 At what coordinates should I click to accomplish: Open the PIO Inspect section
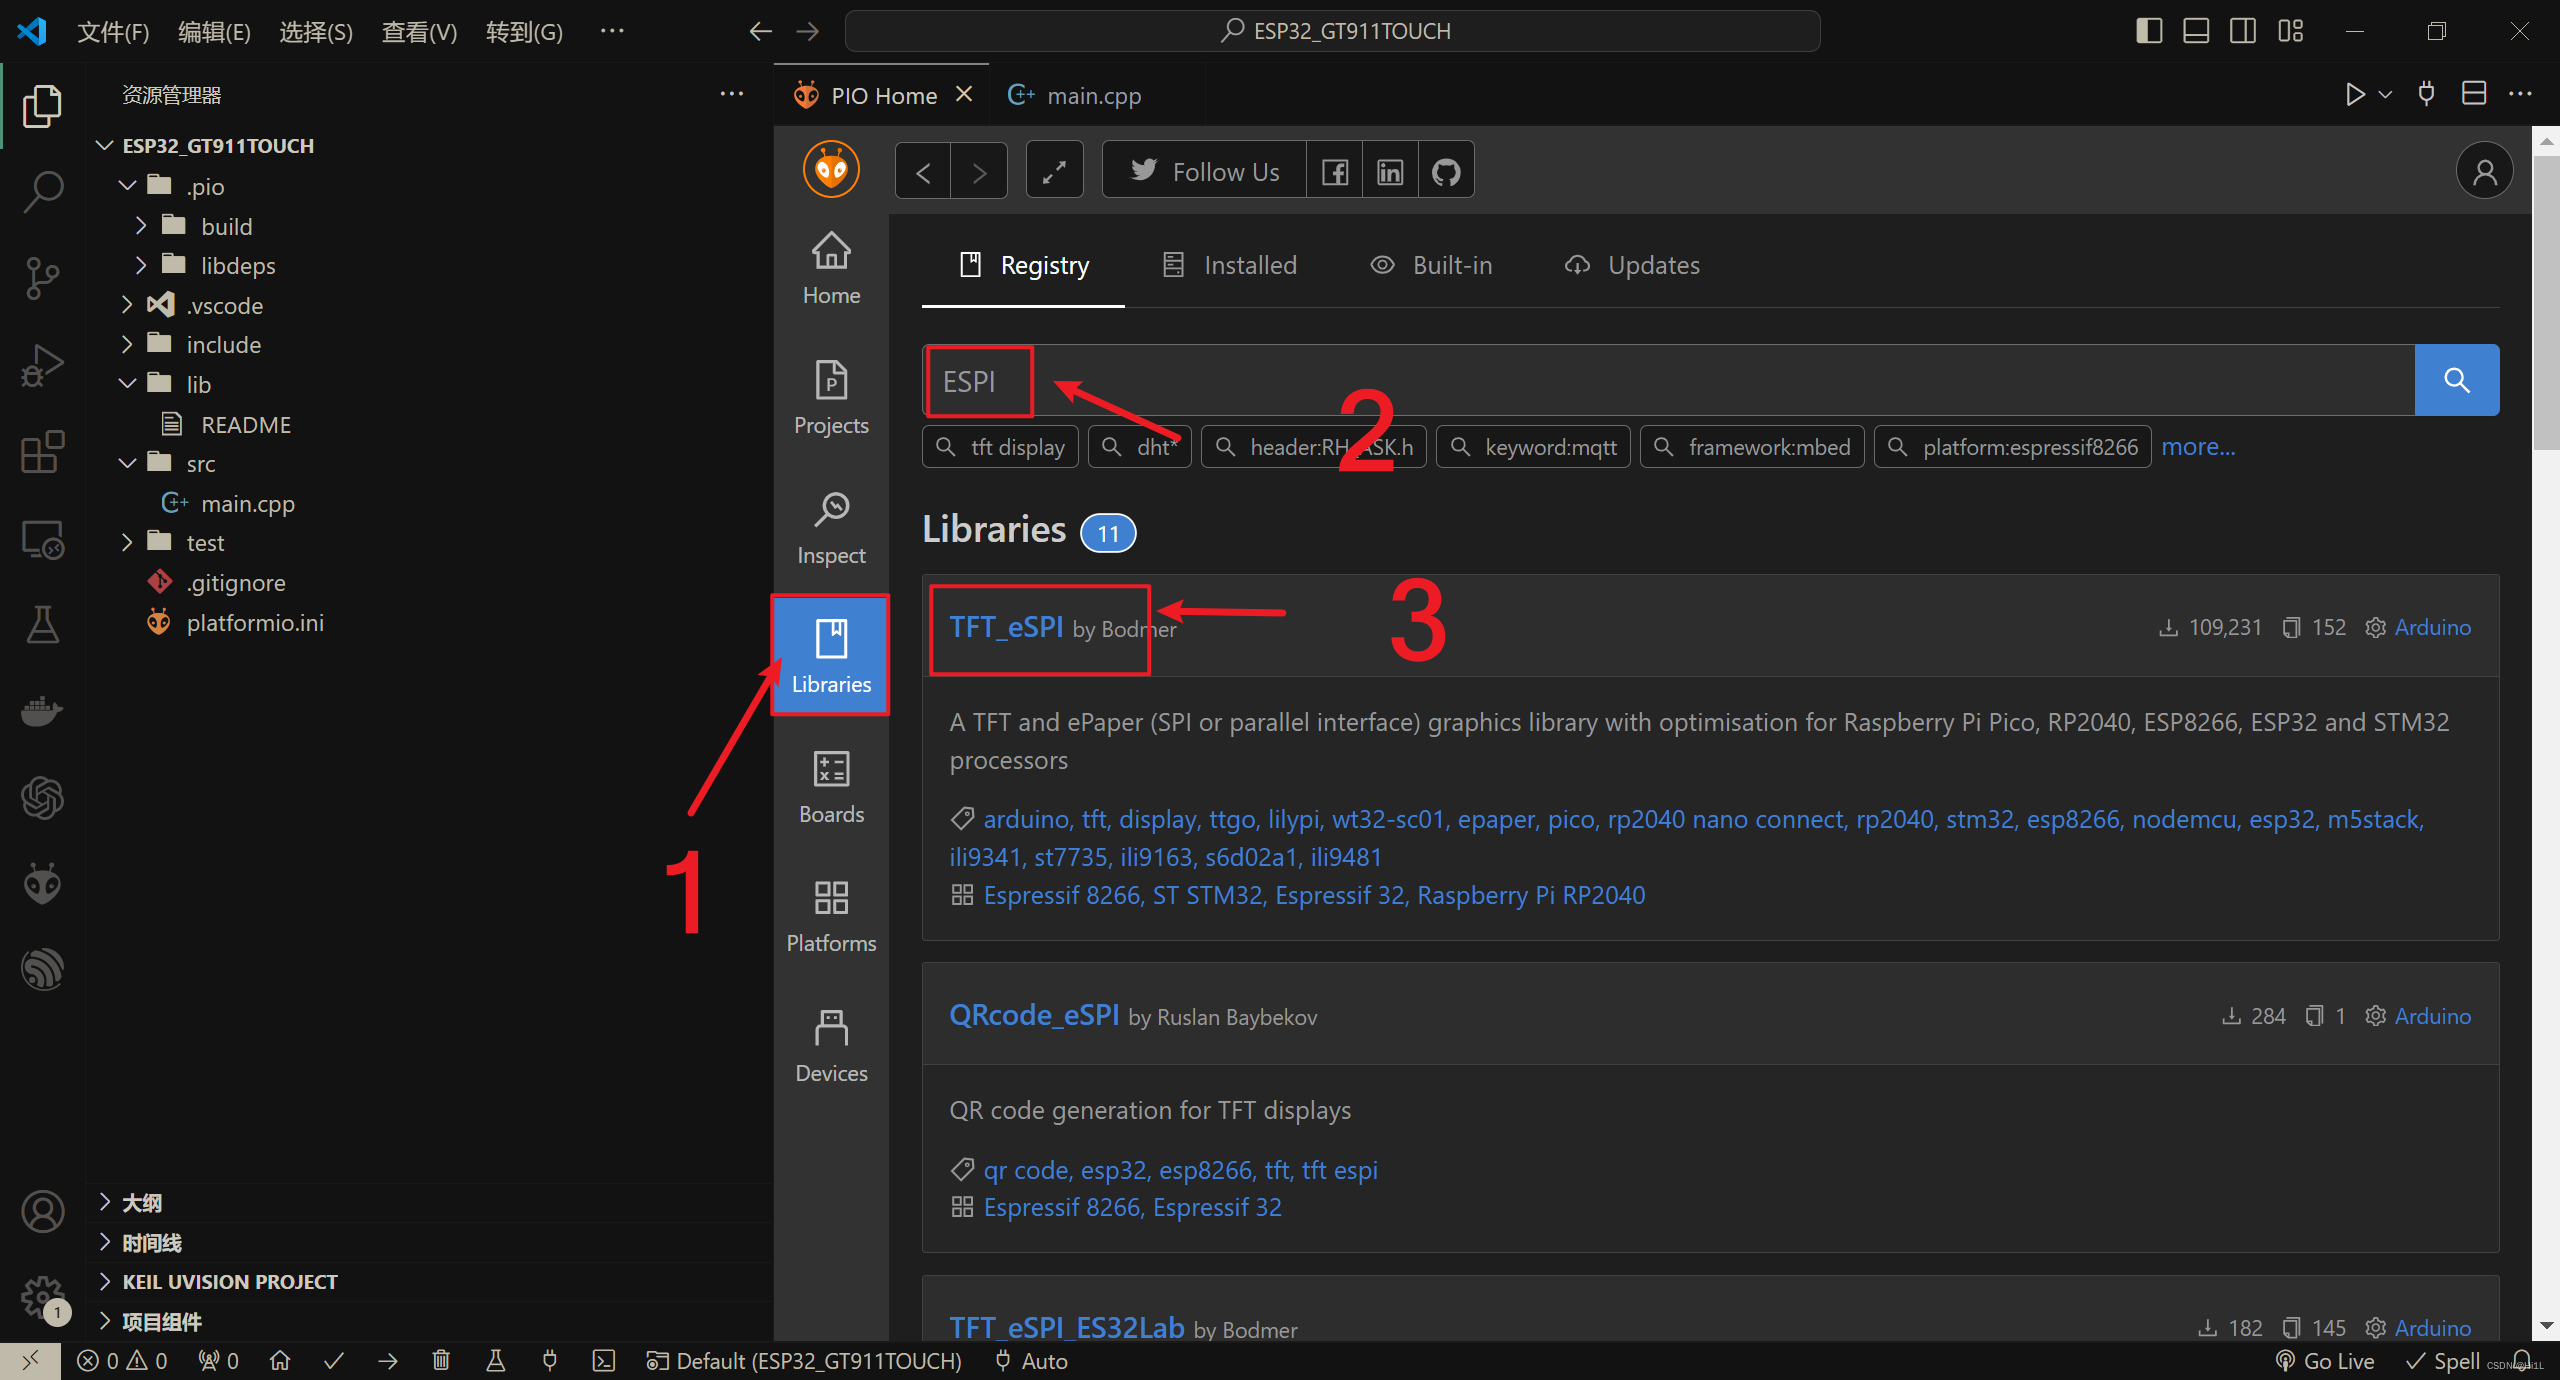831,528
